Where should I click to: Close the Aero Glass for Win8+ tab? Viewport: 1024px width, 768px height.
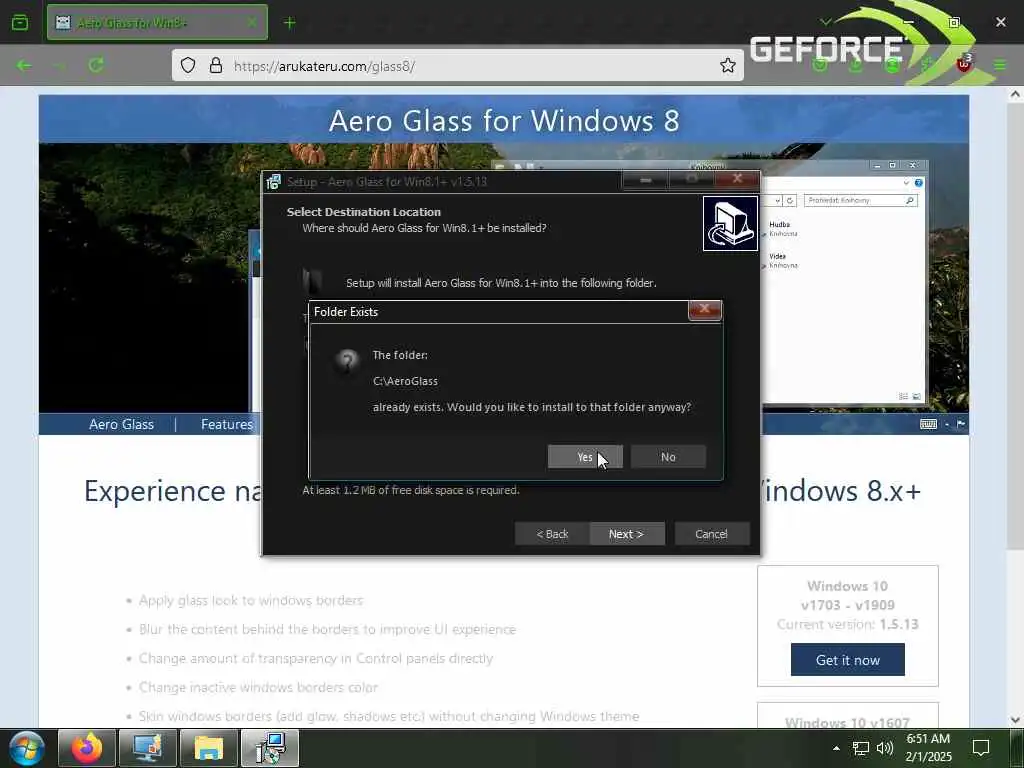pos(251,22)
